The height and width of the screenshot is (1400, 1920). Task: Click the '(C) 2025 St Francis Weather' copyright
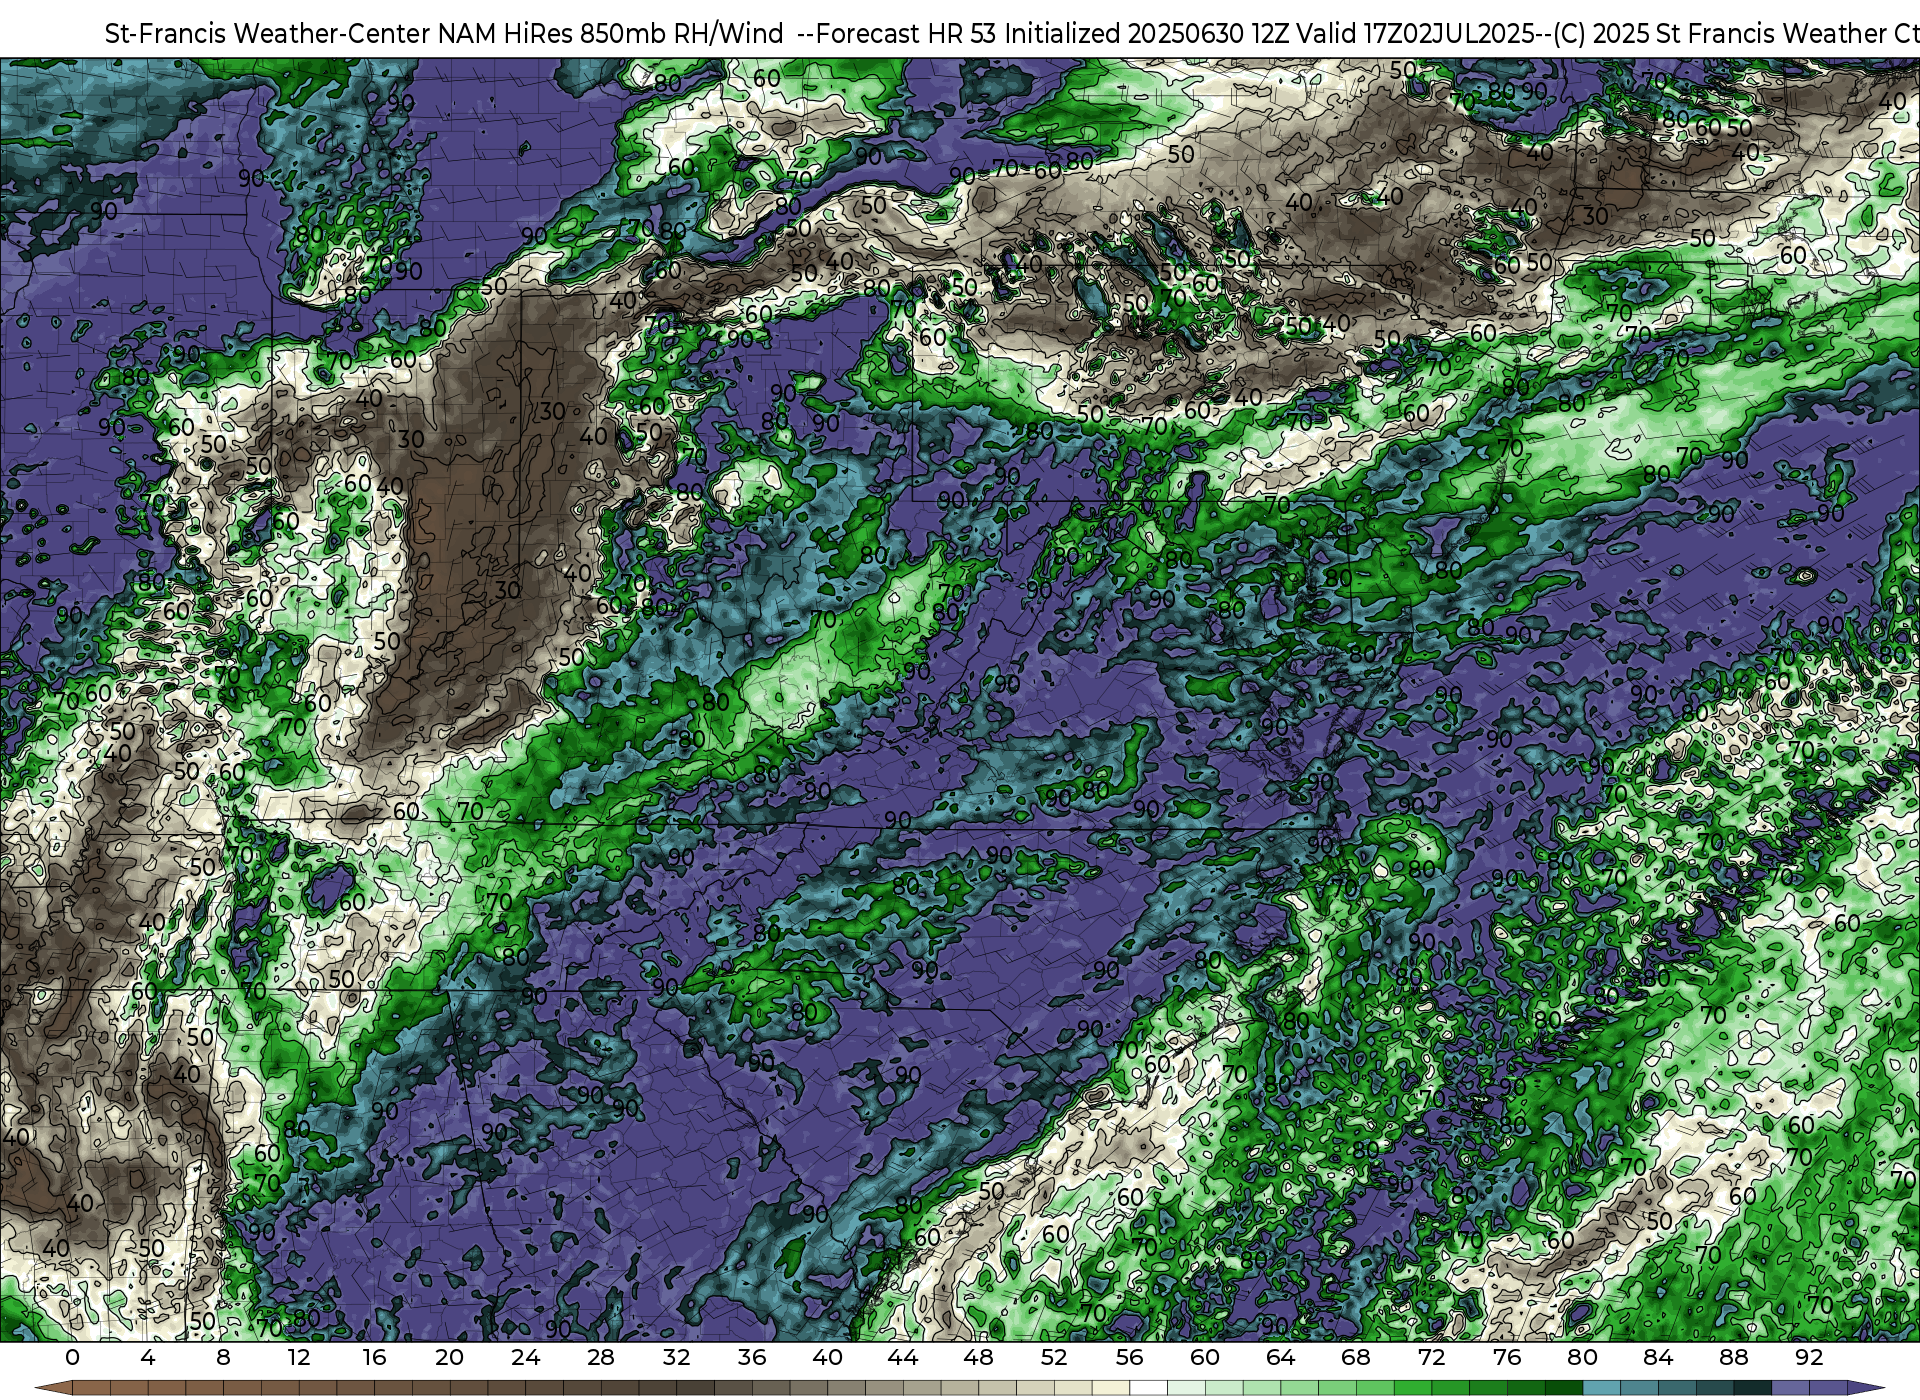[1720, 33]
